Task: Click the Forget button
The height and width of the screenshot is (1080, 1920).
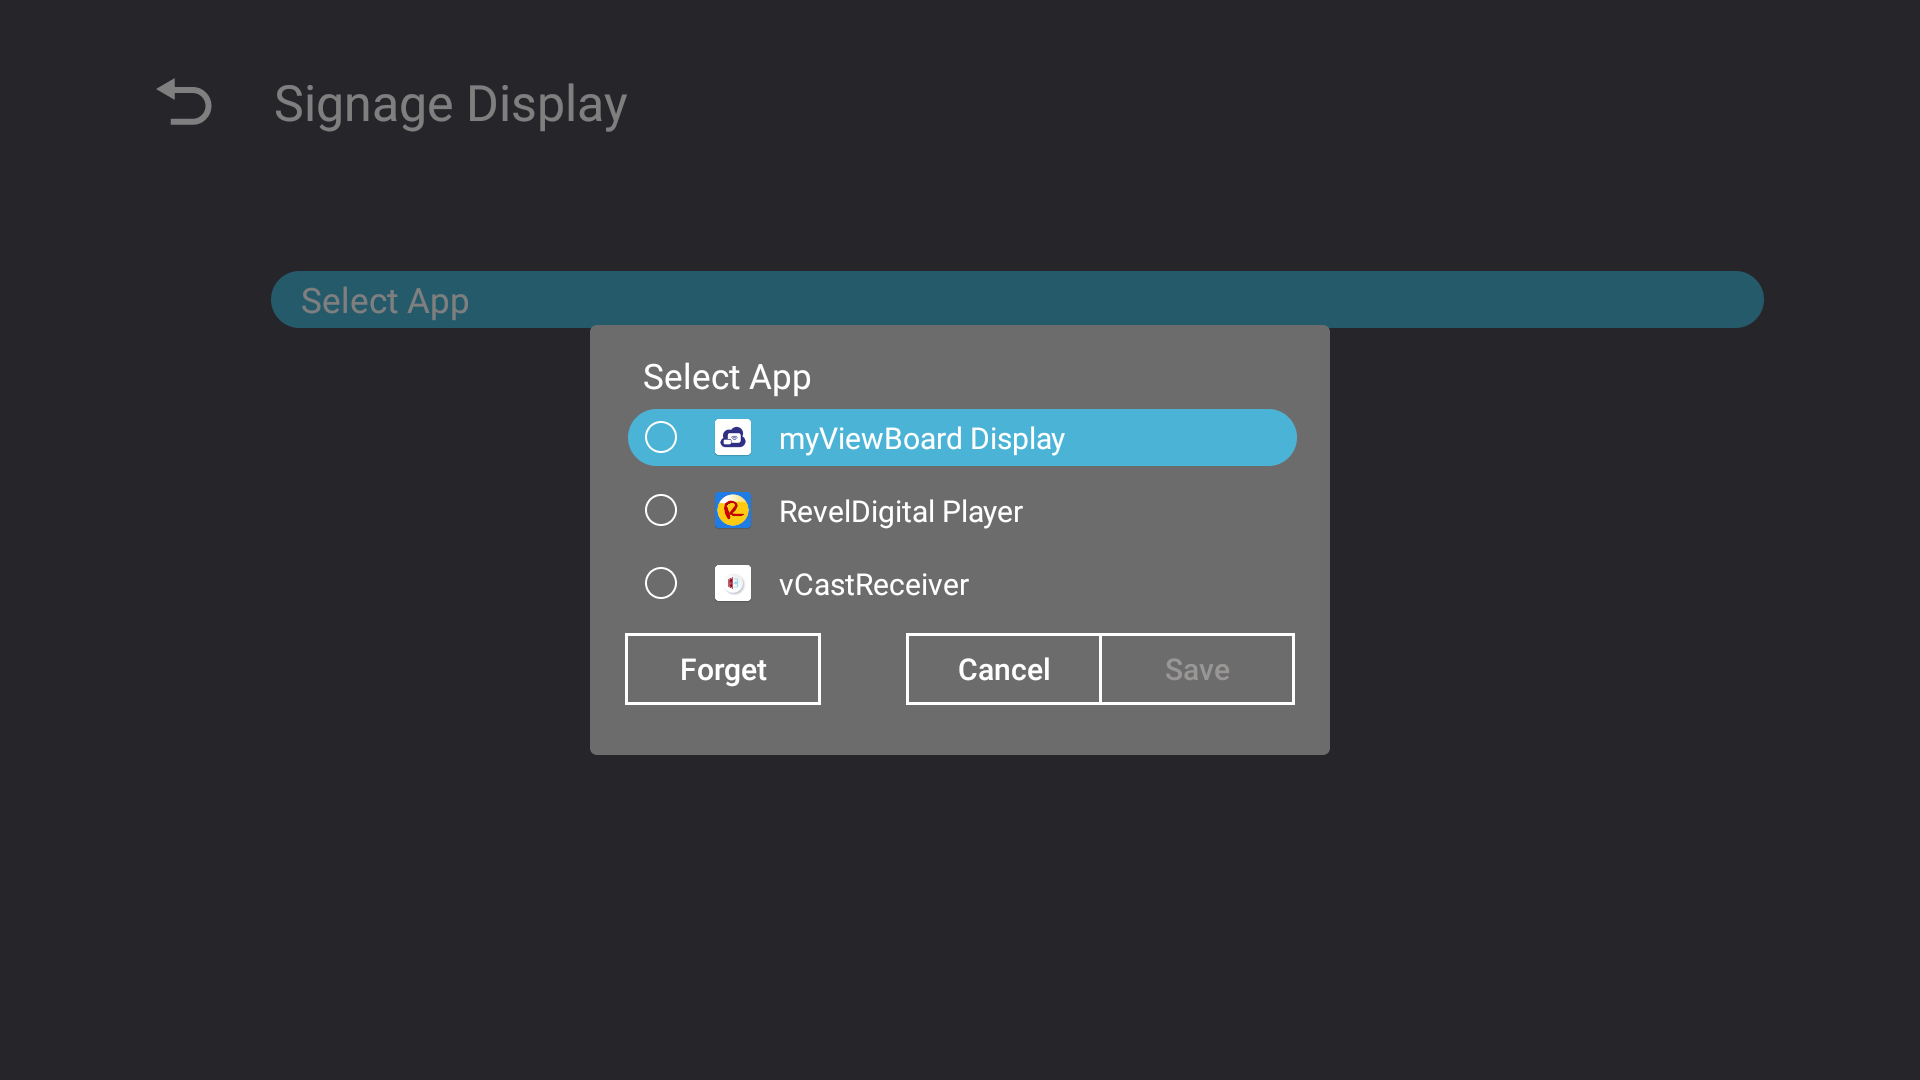Action: point(723,669)
